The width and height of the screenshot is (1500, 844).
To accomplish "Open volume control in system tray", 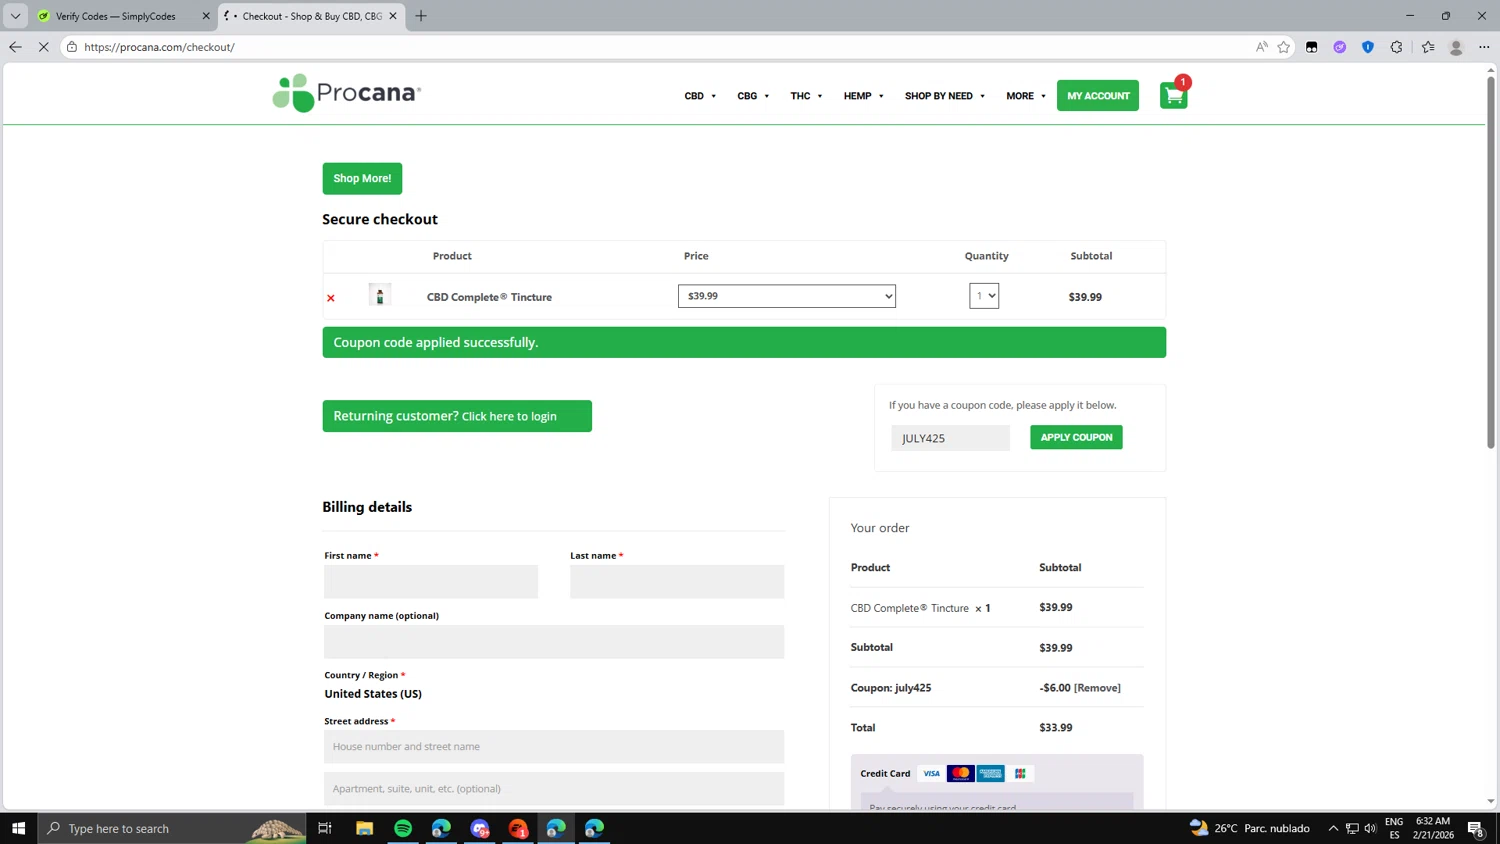I will 1370,828.
